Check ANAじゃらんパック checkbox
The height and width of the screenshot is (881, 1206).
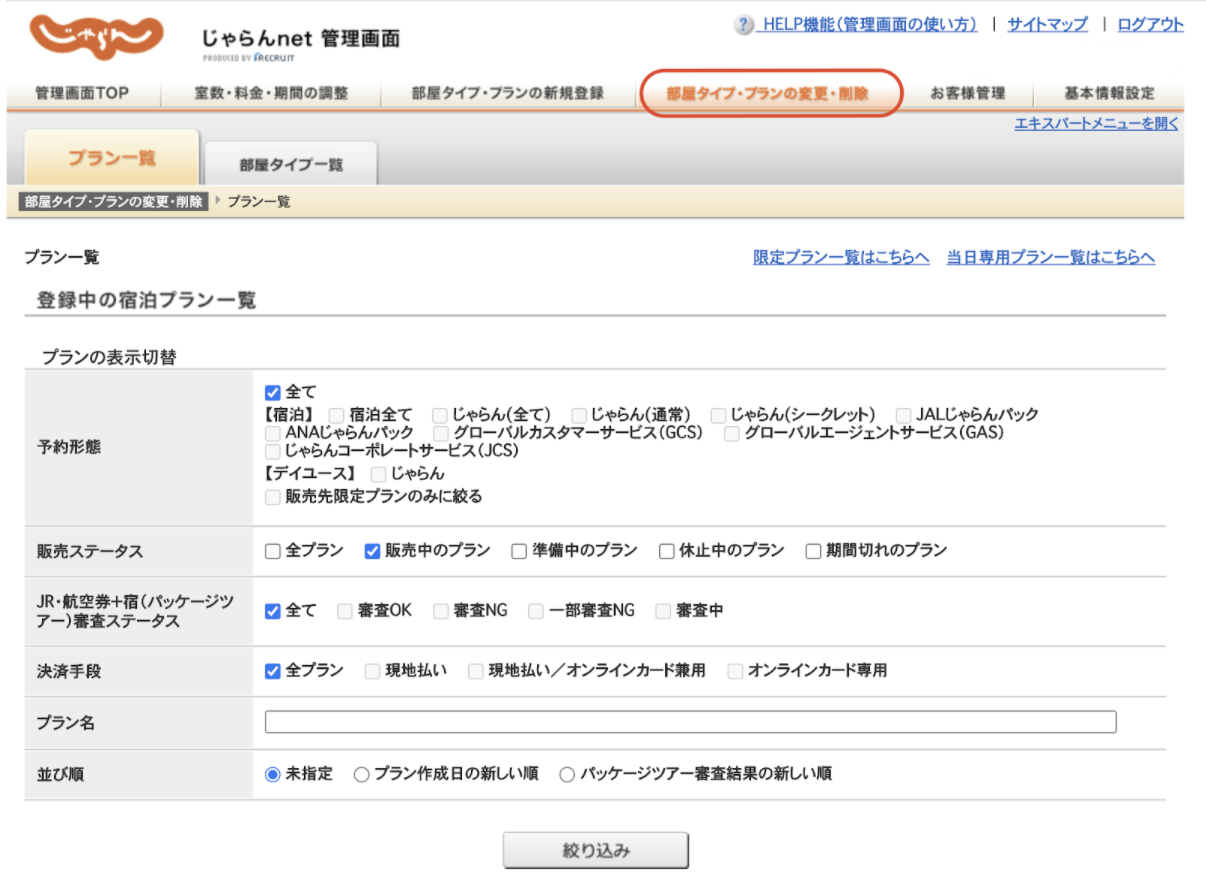pos(273,433)
